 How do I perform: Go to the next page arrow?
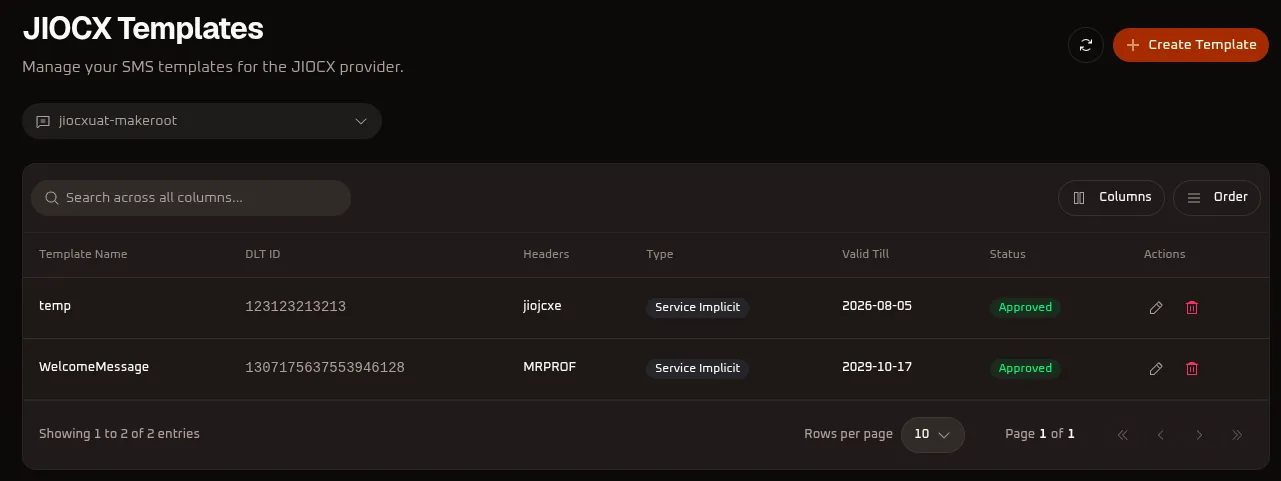[1199, 435]
